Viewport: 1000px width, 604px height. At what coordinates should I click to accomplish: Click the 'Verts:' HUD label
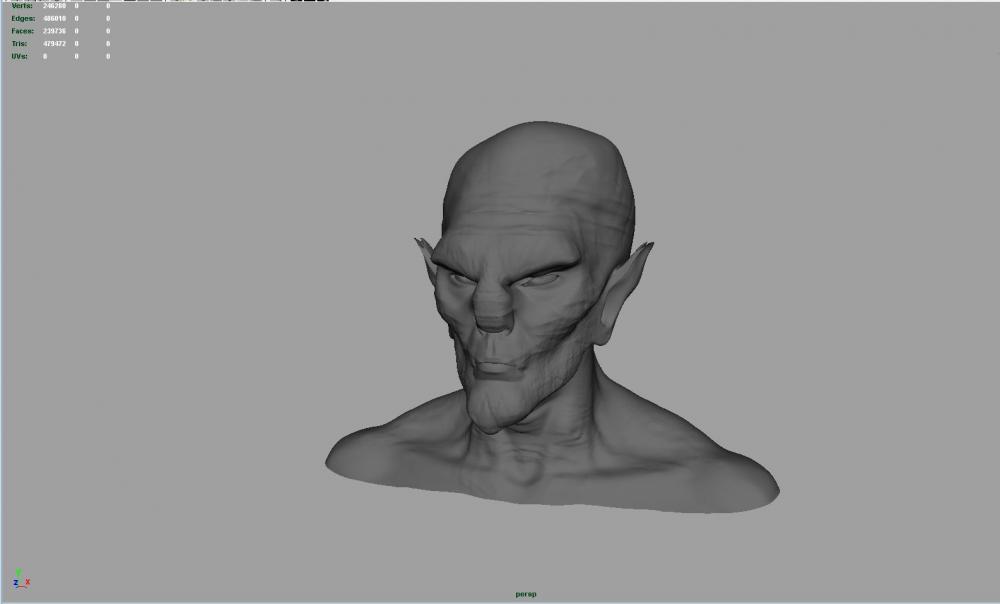click(22, 6)
